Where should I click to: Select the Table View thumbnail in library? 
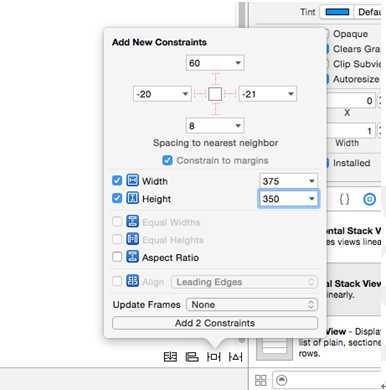pos(274,349)
